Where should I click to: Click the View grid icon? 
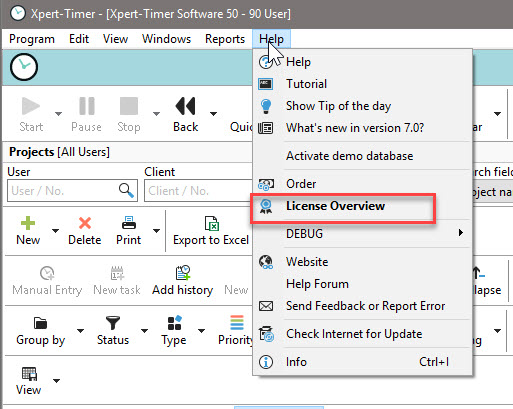(29, 374)
